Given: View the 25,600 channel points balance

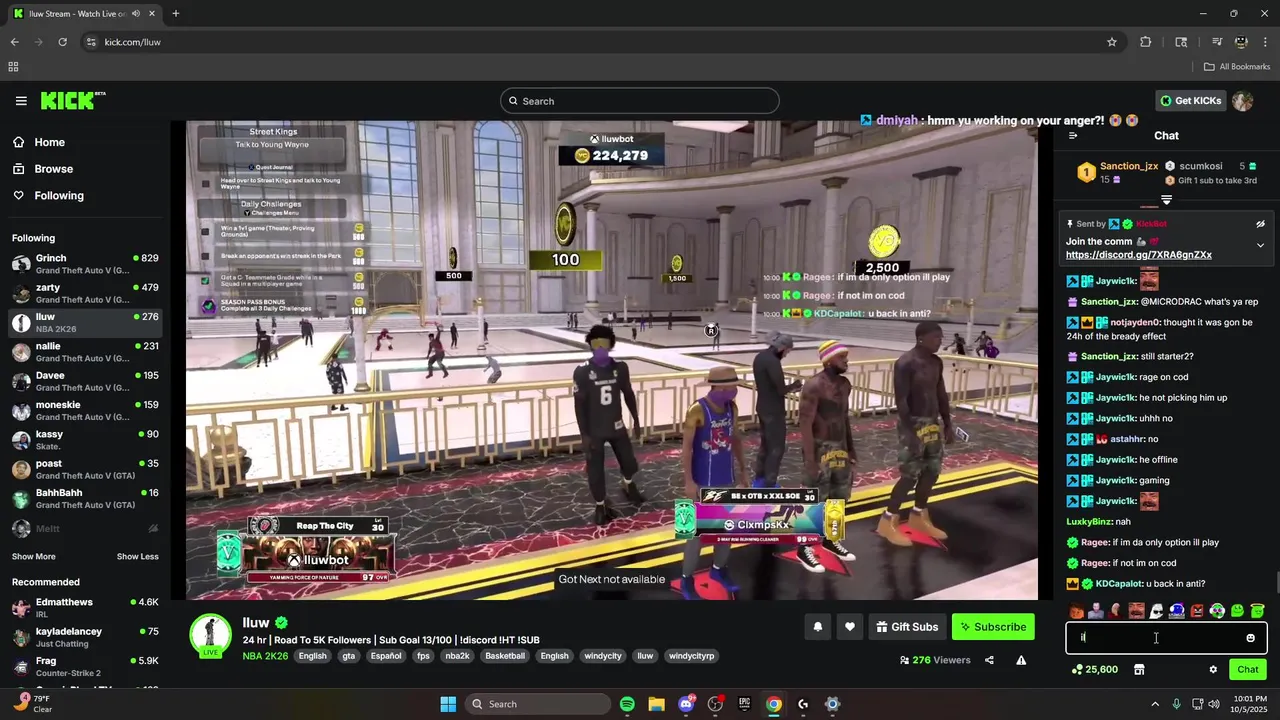Looking at the screenshot, I should 1094,670.
